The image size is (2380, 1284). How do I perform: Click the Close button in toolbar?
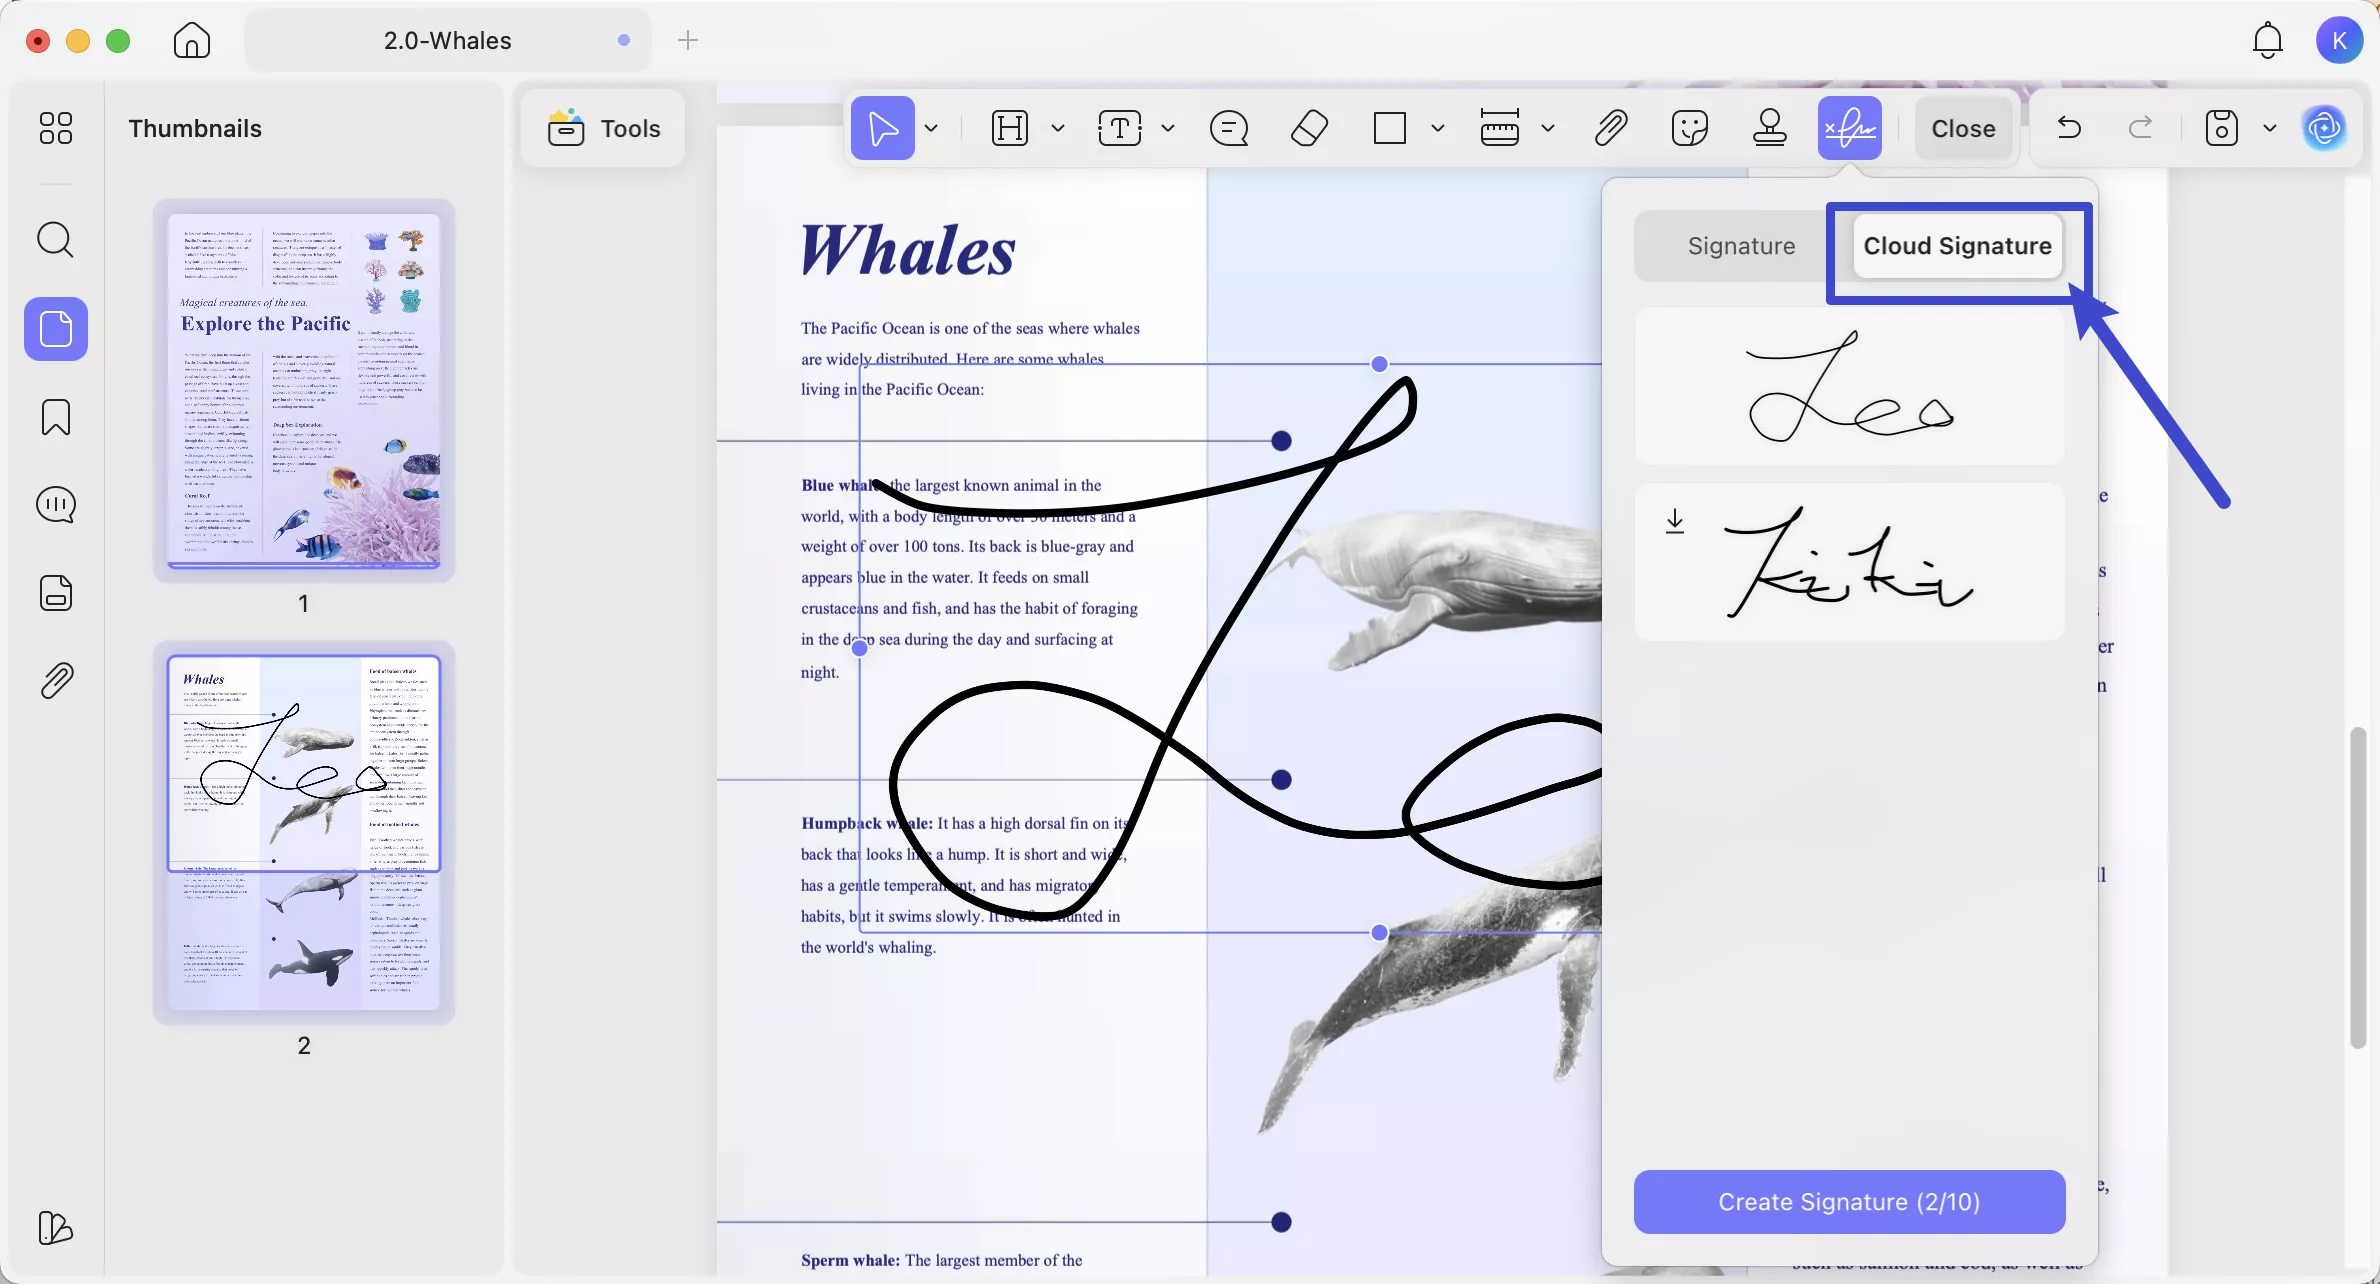(1964, 128)
